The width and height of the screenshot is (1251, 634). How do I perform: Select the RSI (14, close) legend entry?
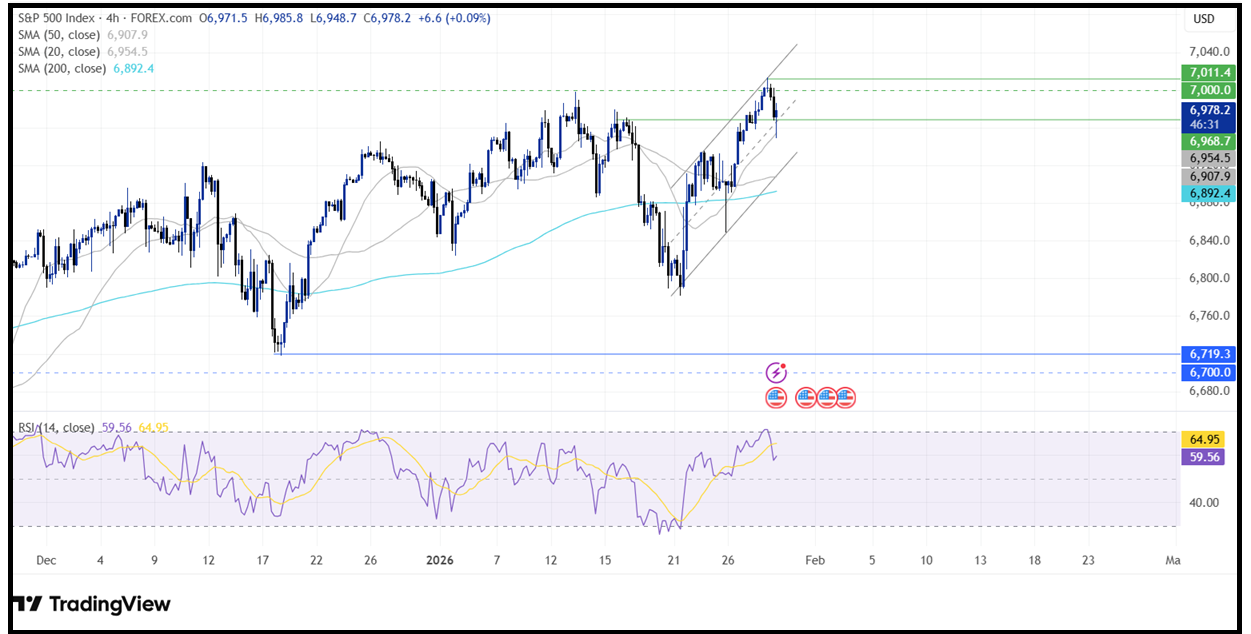pos(56,425)
